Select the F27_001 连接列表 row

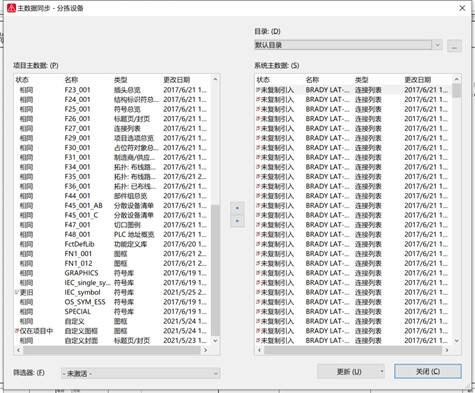[x=113, y=128]
